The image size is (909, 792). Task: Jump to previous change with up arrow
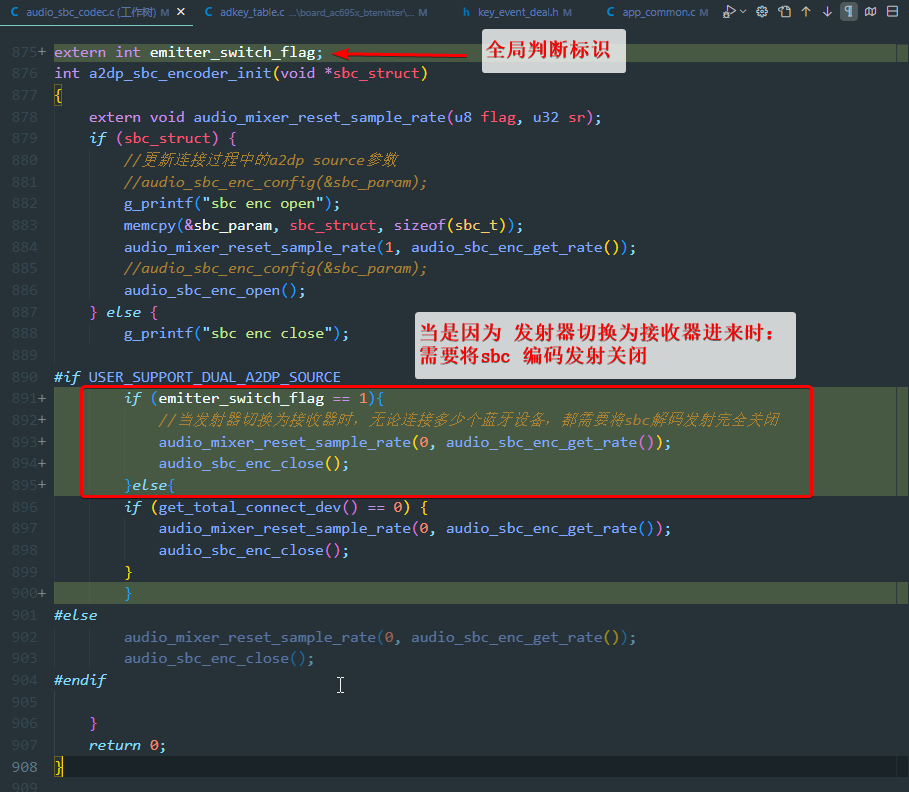pos(806,12)
